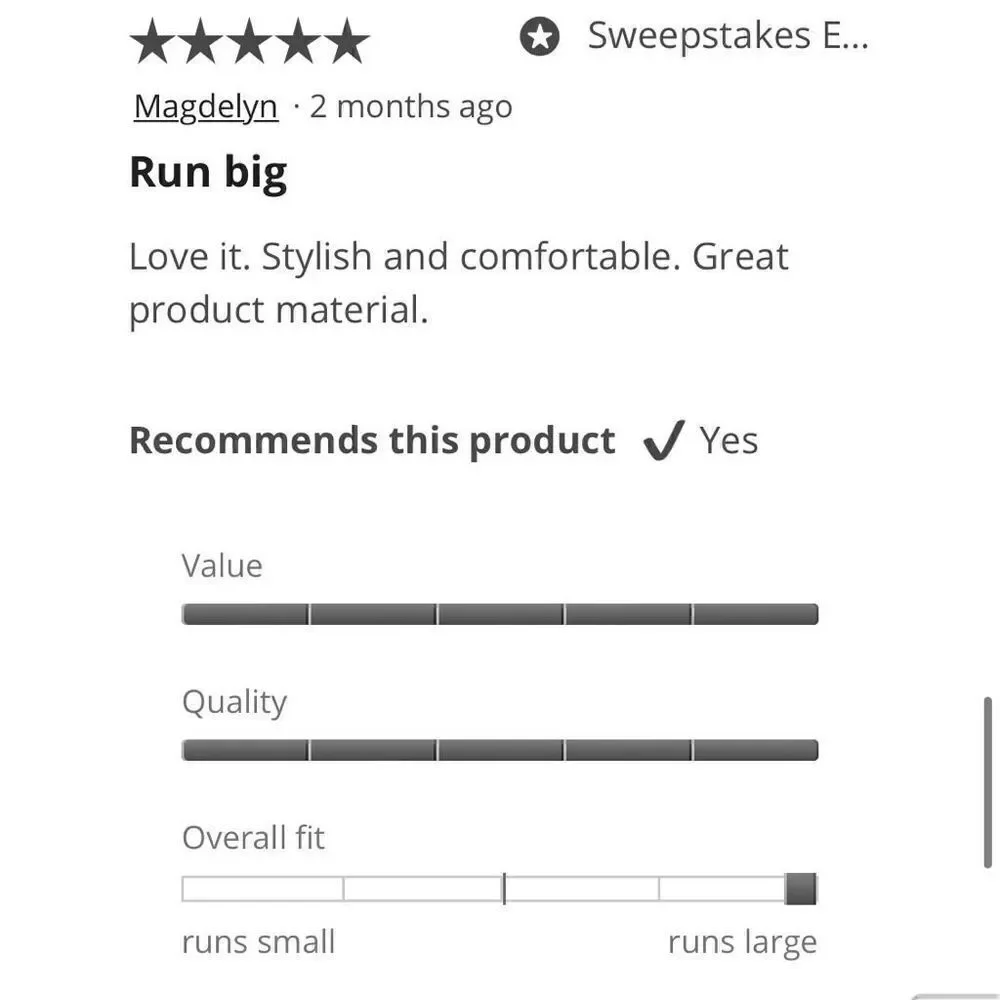
Task: Click the Overall fit center marker
Action: pyautogui.click(x=504, y=889)
